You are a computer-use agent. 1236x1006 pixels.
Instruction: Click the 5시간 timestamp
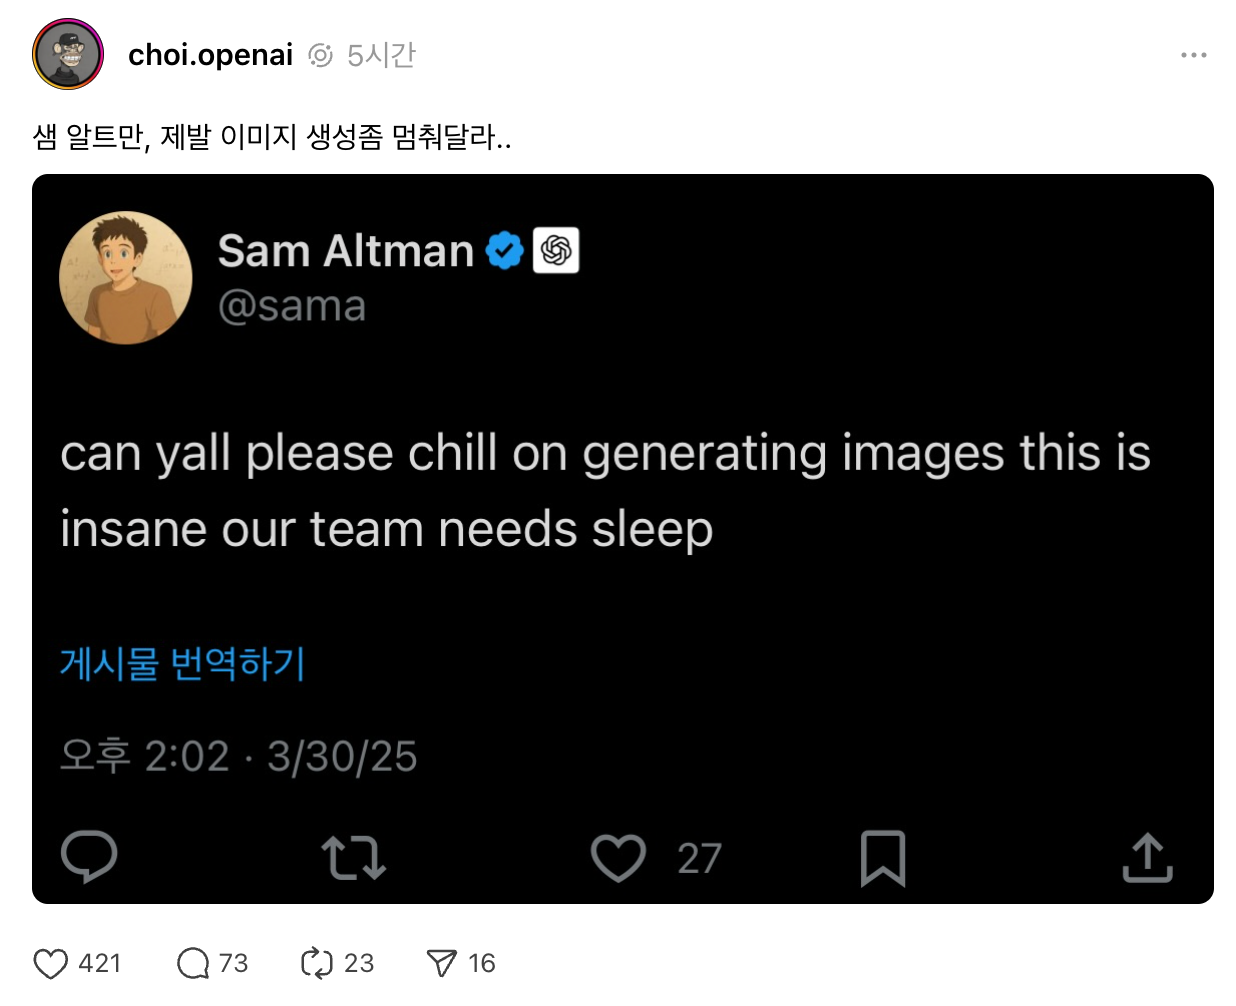384,55
